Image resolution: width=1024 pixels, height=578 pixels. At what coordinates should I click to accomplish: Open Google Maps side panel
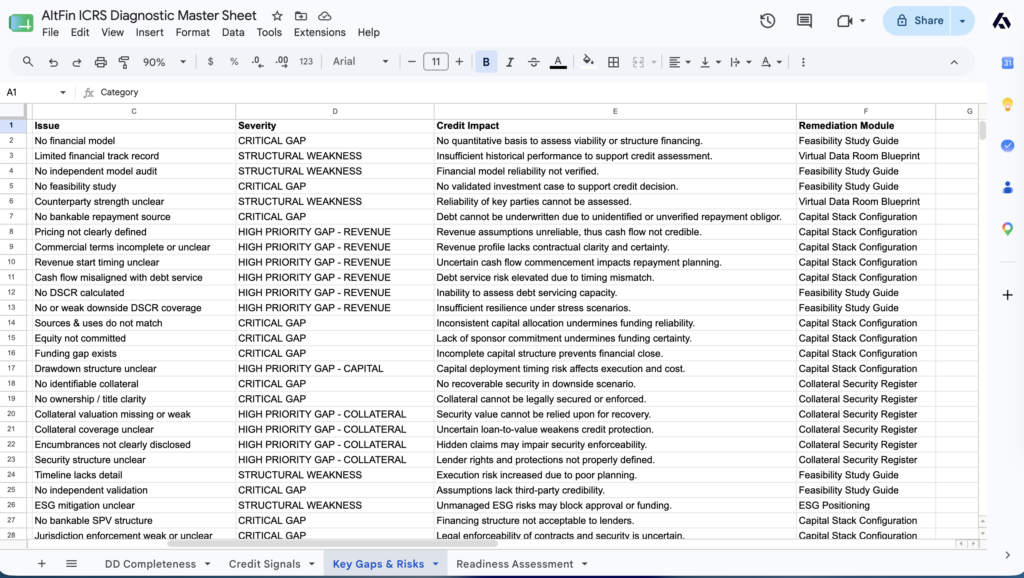point(1008,229)
